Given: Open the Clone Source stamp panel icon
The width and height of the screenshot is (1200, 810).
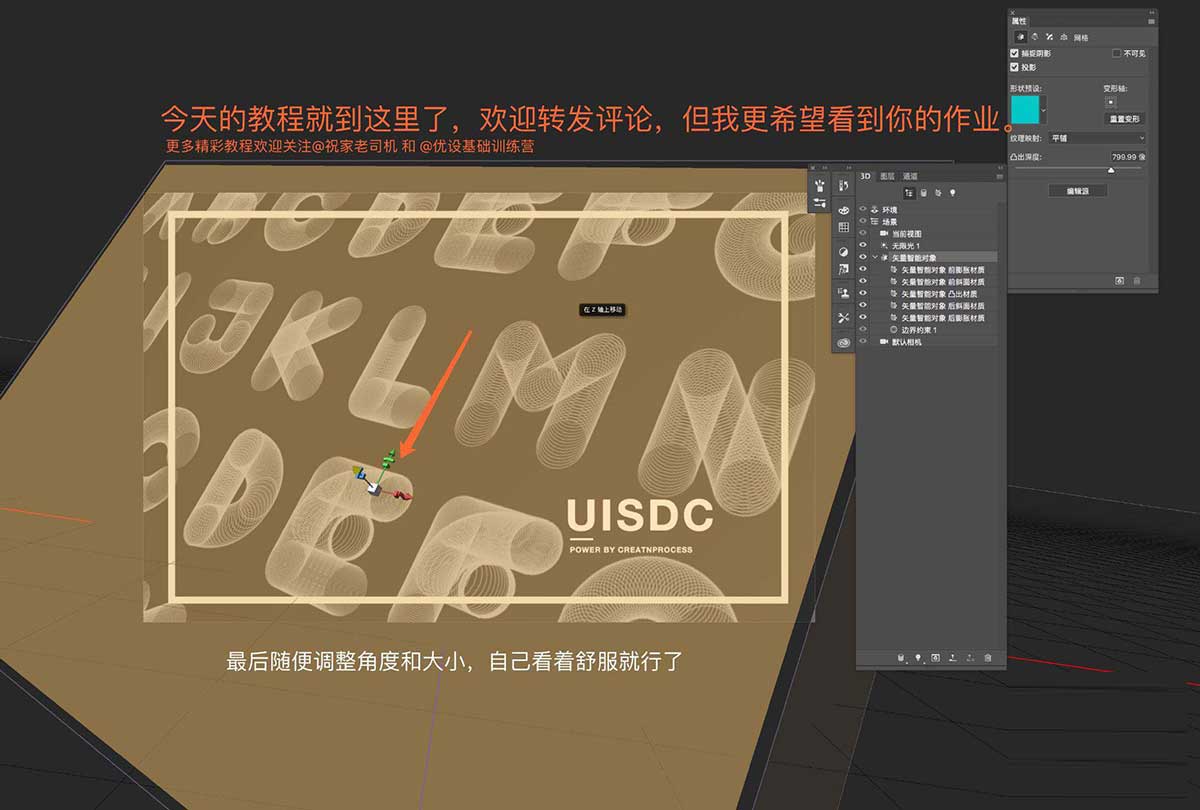Looking at the screenshot, I should 843,293.
